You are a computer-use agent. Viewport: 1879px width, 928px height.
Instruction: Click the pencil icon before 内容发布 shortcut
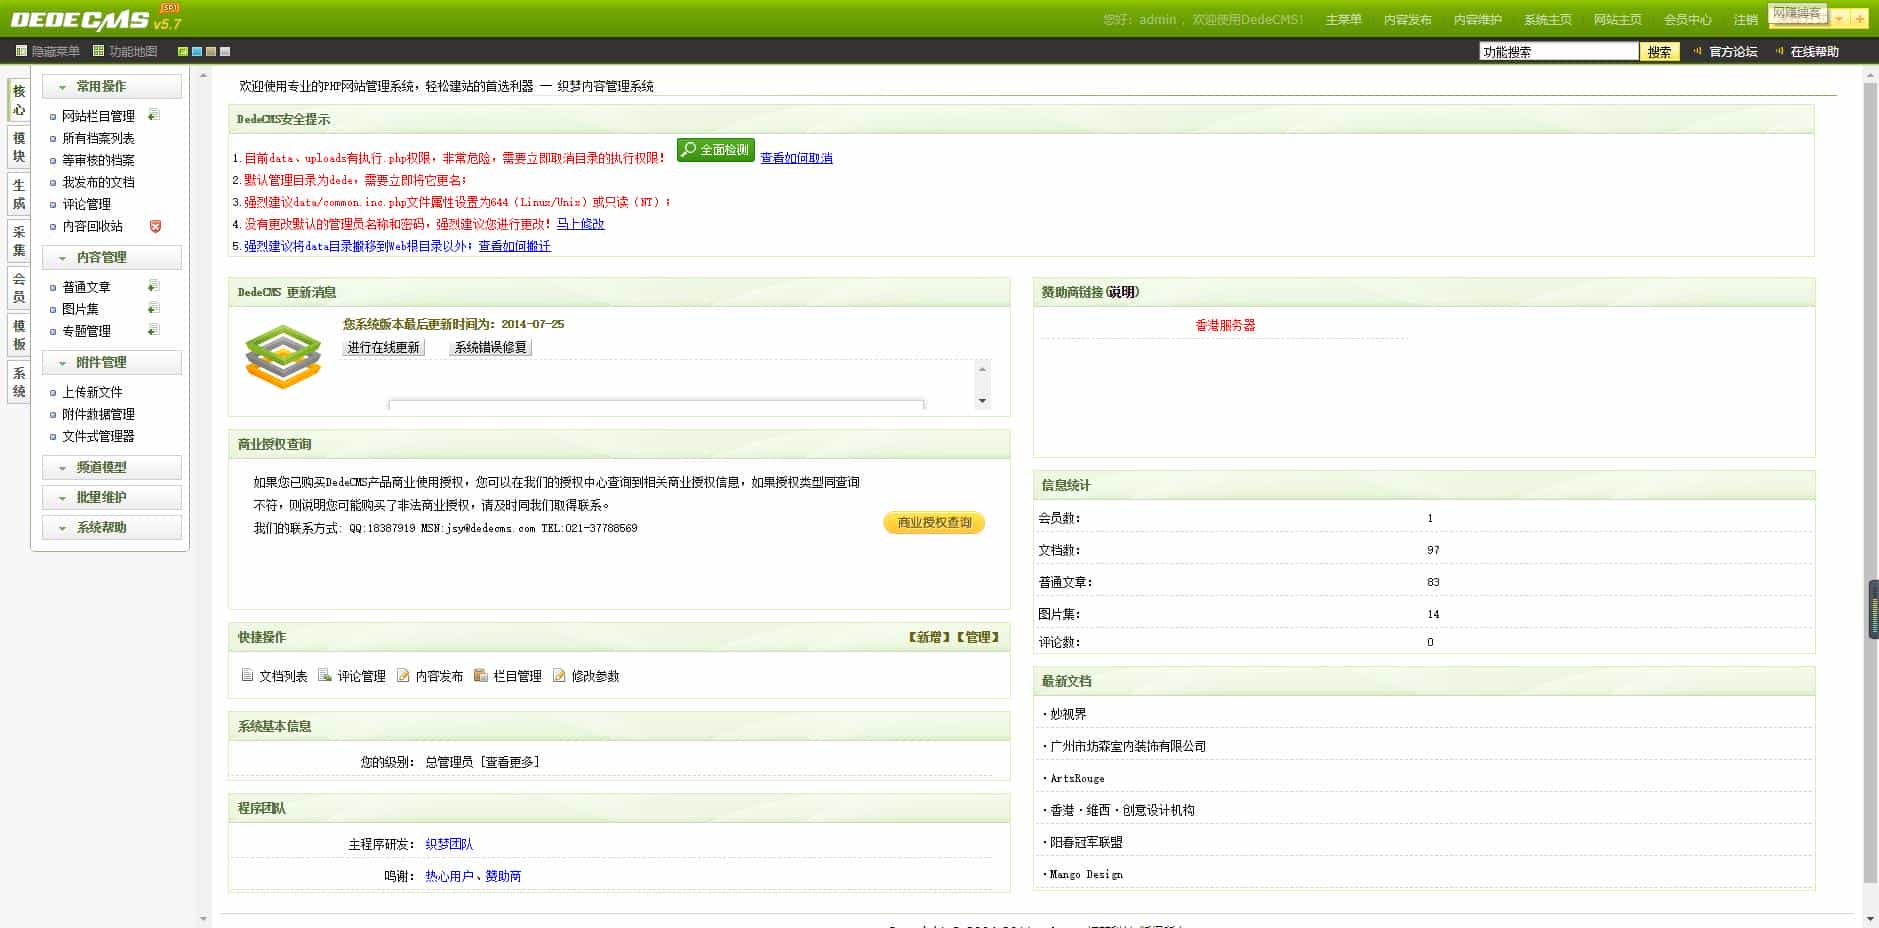pos(403,675)
